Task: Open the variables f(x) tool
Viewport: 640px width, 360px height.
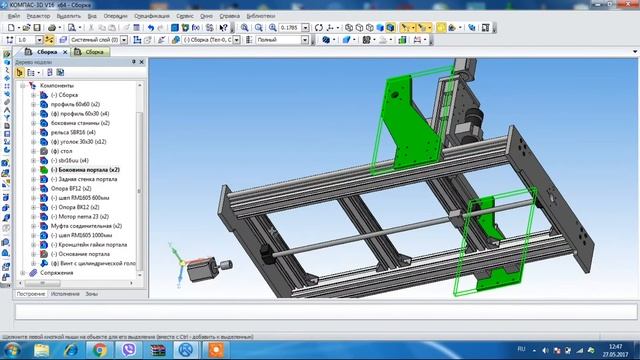Action: [196, 28]
